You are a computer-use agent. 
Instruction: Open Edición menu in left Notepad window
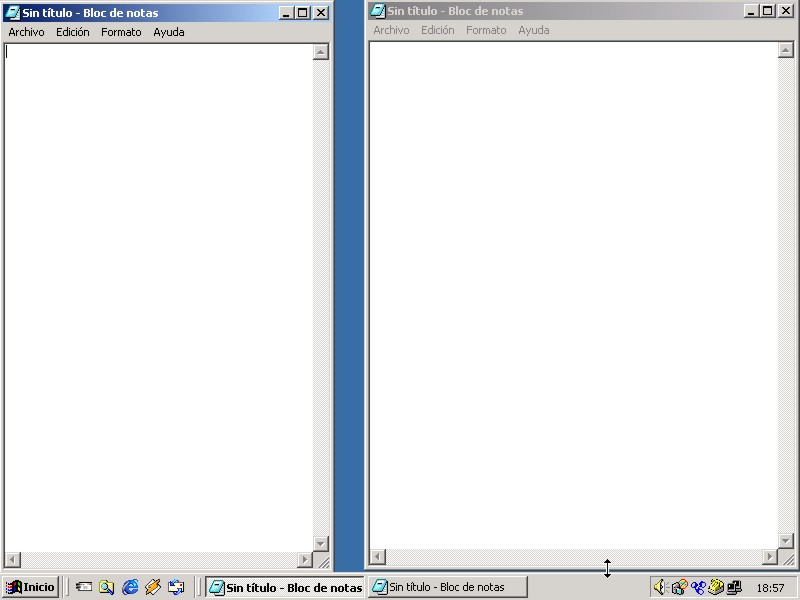pyautogui.click(x=72, y=32)
